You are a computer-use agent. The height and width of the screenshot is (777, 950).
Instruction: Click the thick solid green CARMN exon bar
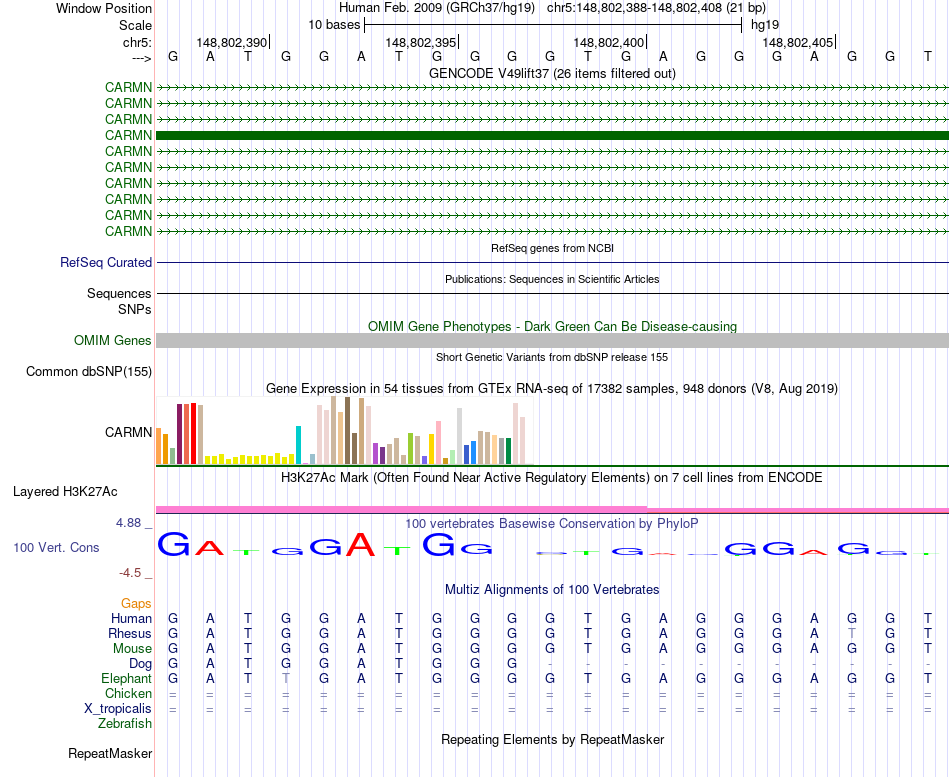coord(552,135)
